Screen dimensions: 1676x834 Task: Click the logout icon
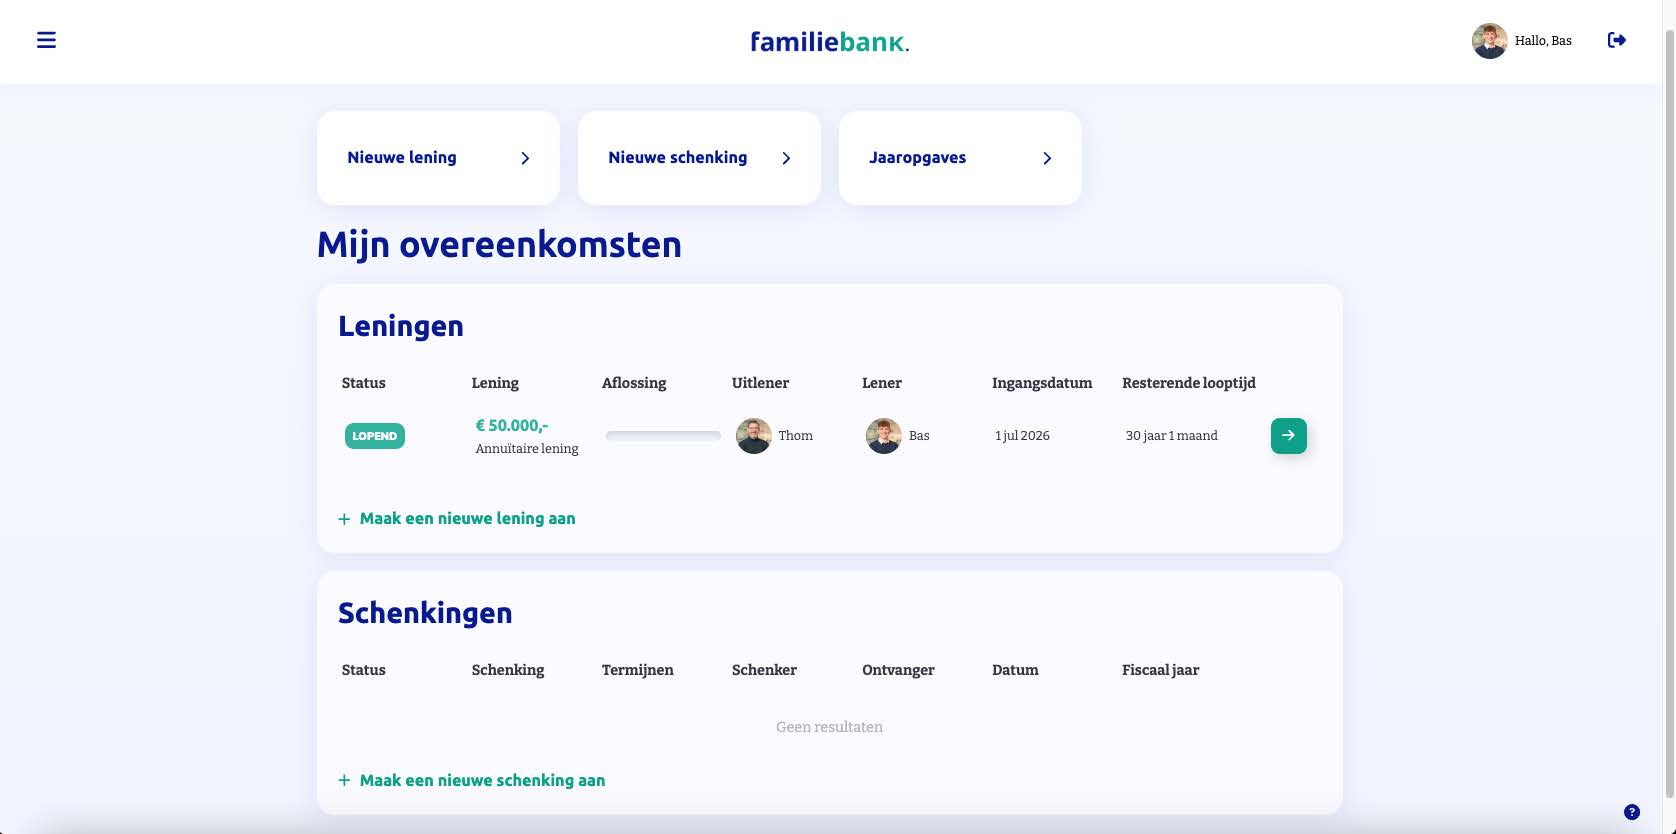pyautogui.click(x=1616, y=40)
